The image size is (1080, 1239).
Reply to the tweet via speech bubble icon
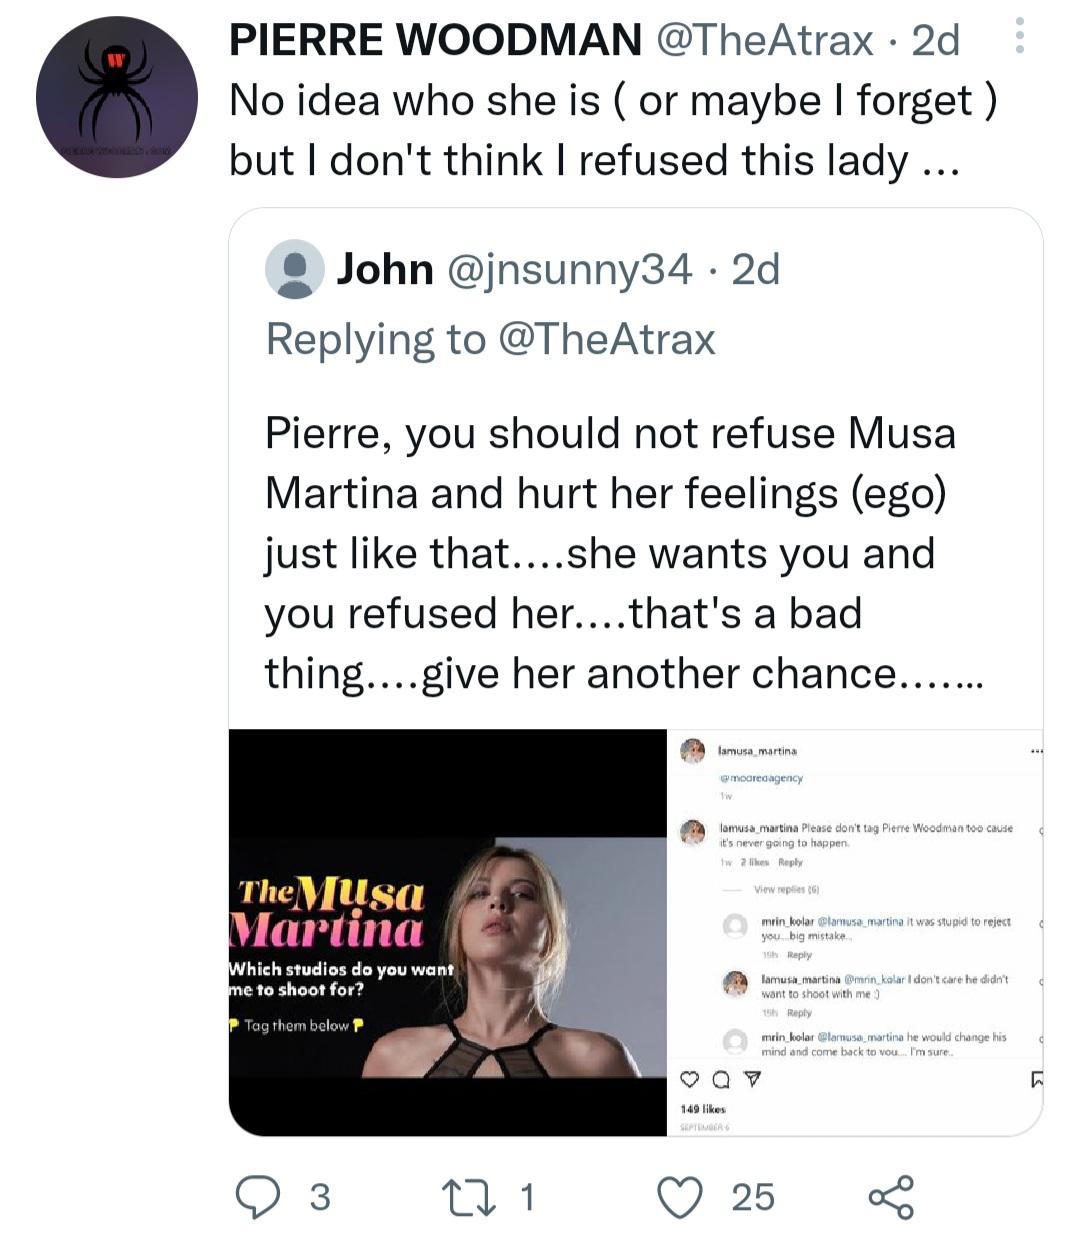pyautogui.click(x=257, y=1196)
